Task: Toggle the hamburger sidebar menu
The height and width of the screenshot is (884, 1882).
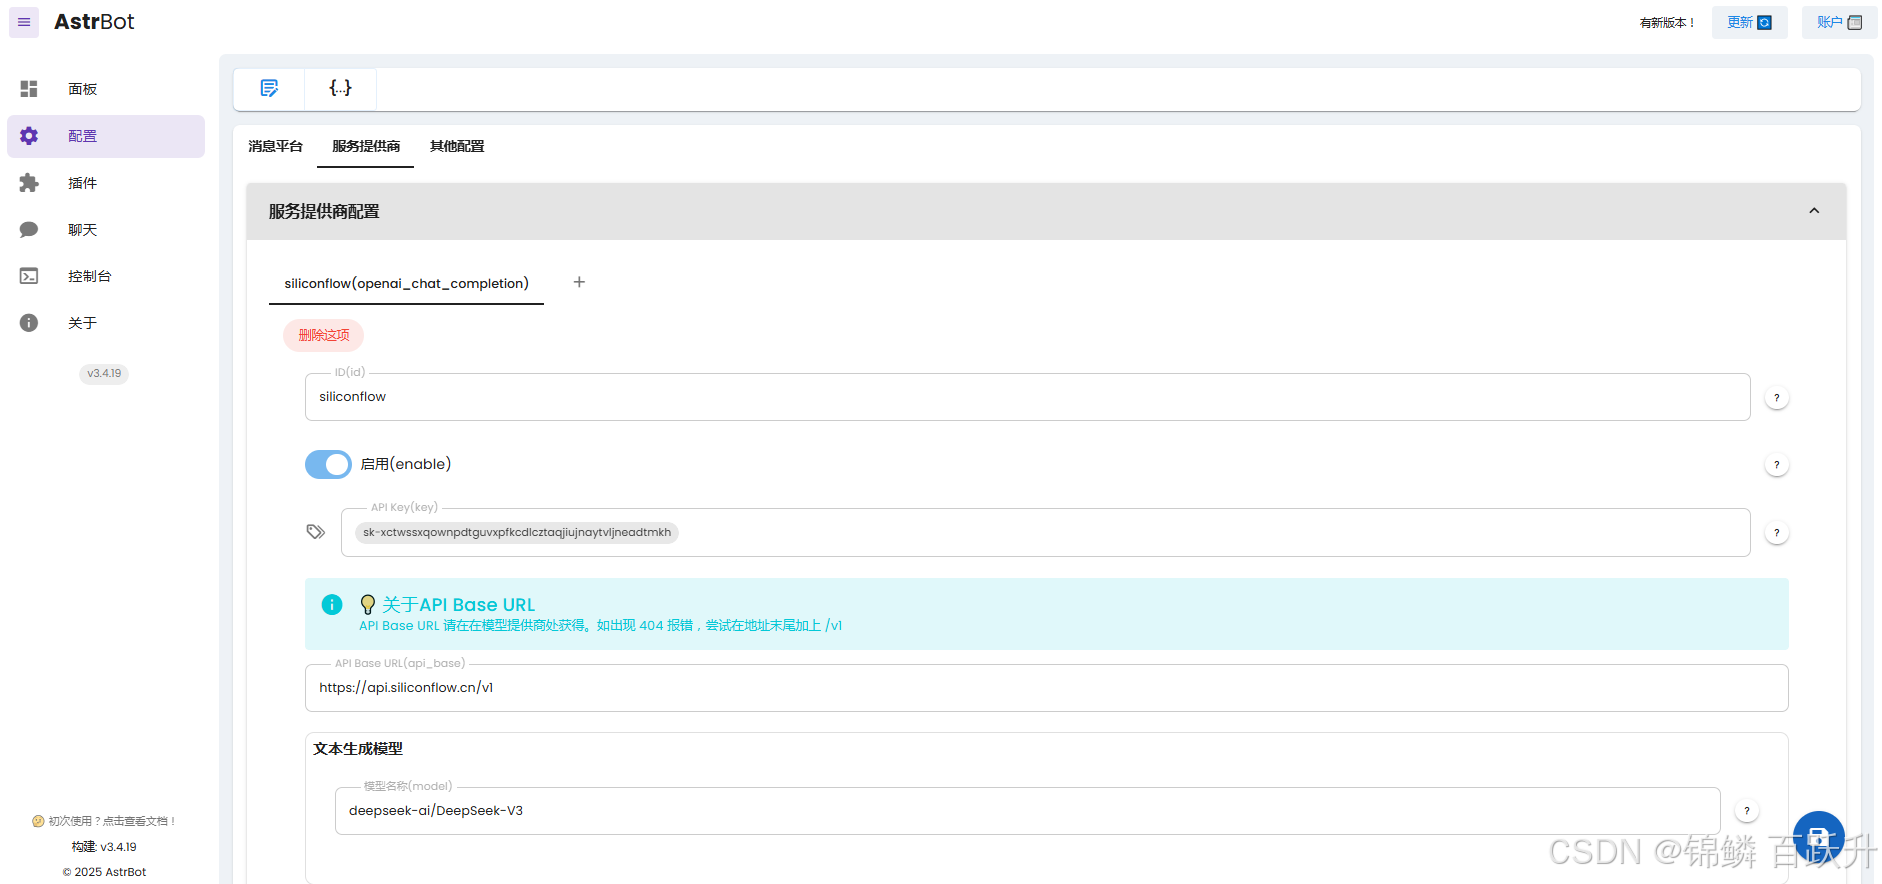Action: (x=24, y=22)
